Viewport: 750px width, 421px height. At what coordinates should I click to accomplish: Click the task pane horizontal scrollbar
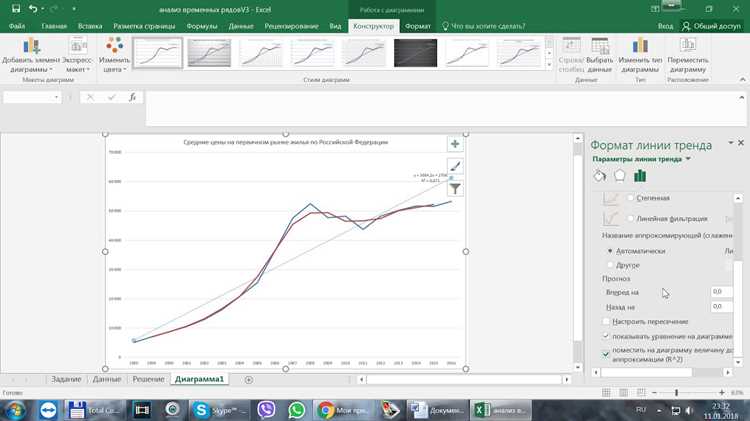[x=662, y=372]
